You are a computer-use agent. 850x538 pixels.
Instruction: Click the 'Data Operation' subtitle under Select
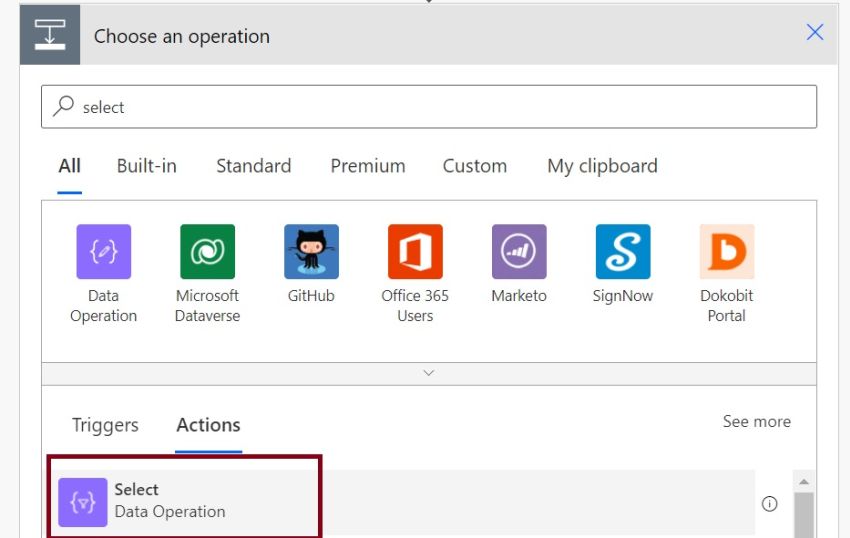pyautogui.click(x=170, y=511)
